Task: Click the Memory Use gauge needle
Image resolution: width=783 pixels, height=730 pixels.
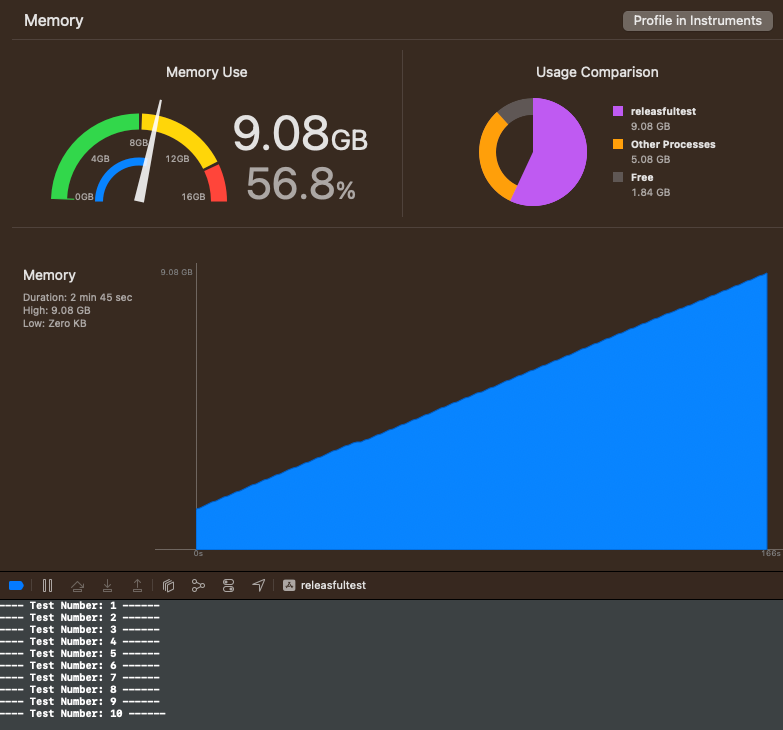Action: click(148, 151)
